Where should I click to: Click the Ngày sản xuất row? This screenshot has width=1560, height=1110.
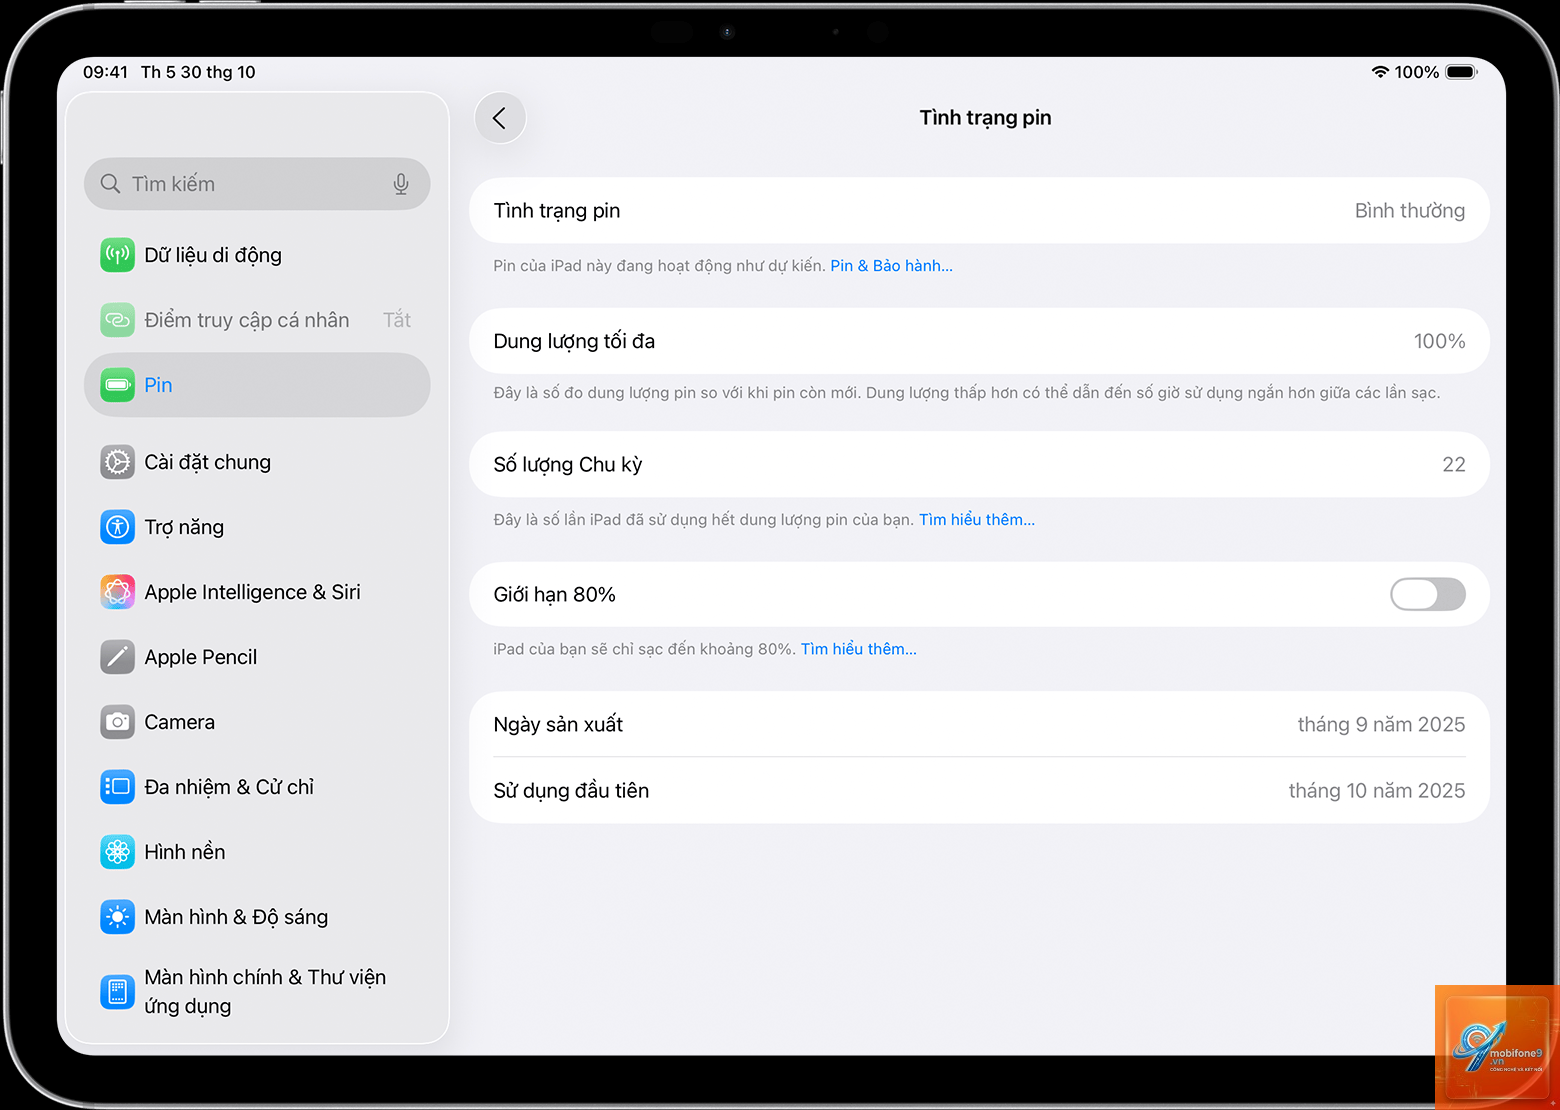click(979, 724)
